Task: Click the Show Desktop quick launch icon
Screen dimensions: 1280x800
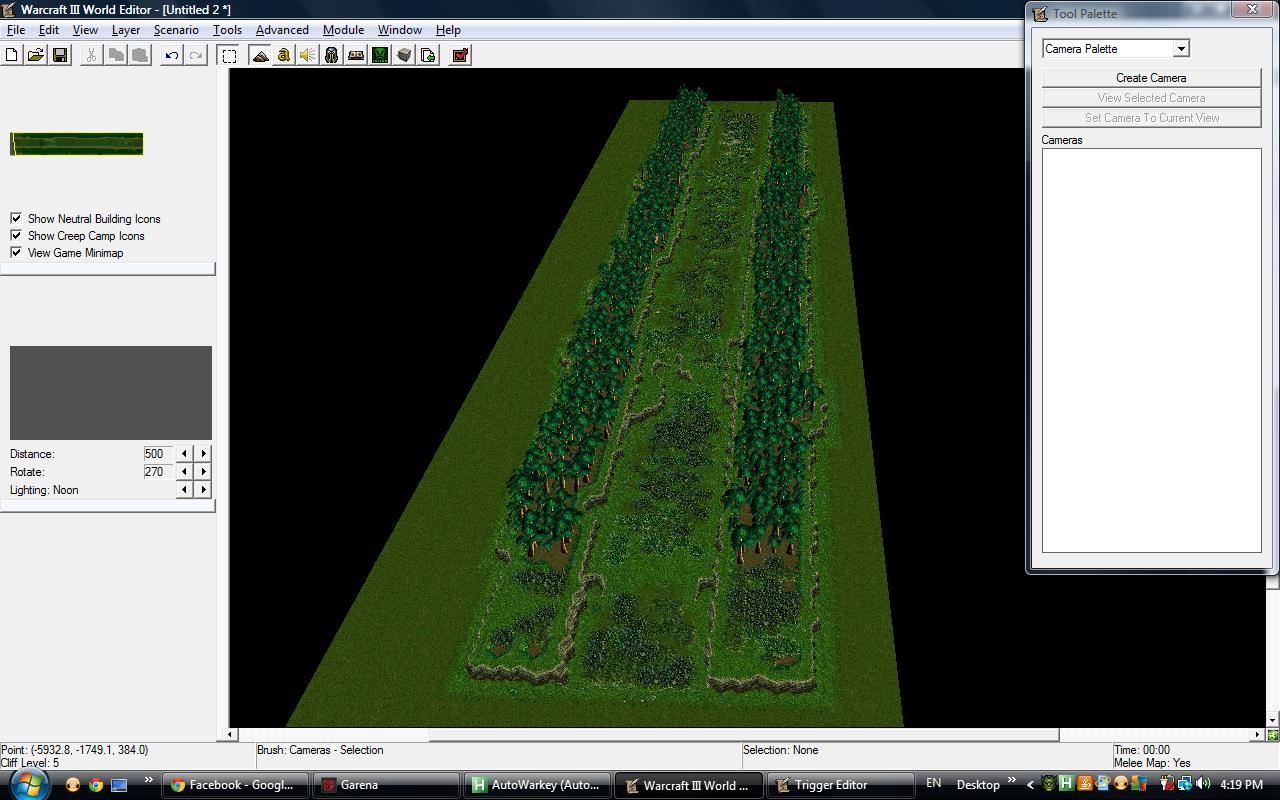Action: point(119,785)
